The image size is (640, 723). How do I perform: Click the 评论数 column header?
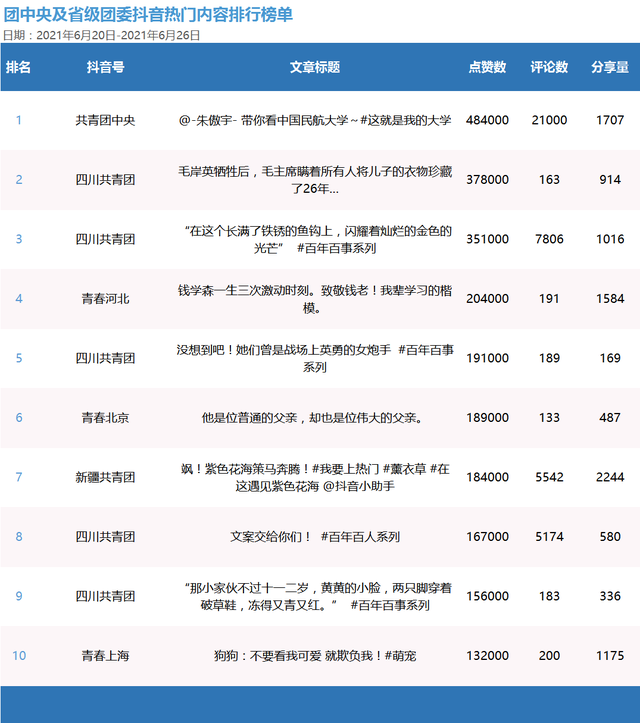(549, 67)
